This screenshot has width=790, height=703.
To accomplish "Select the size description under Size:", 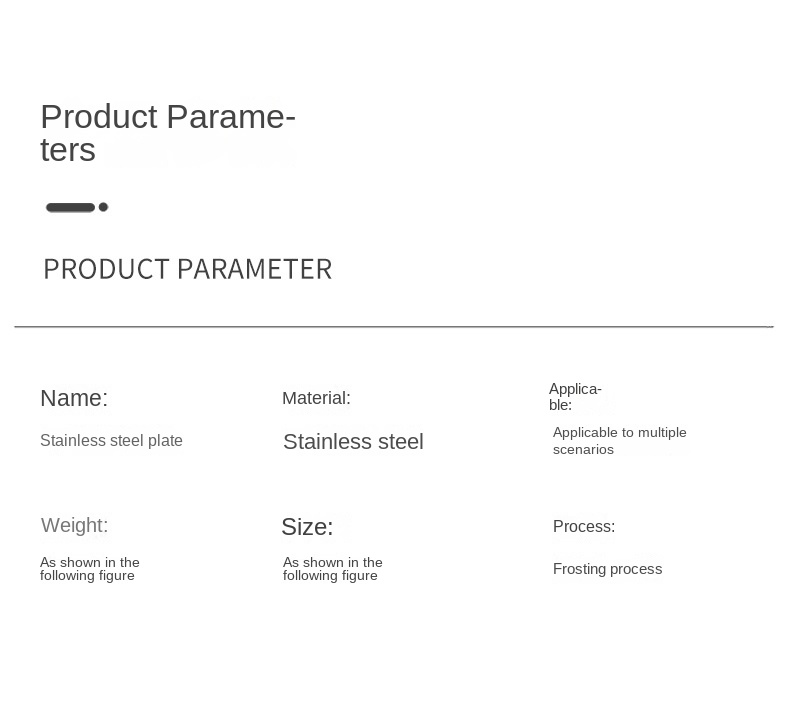I will tap(333, 569).
